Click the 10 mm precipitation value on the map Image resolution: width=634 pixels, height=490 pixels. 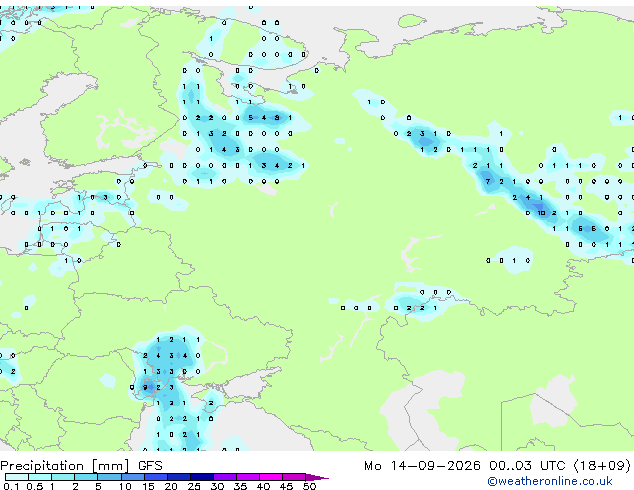pos(541,213)
